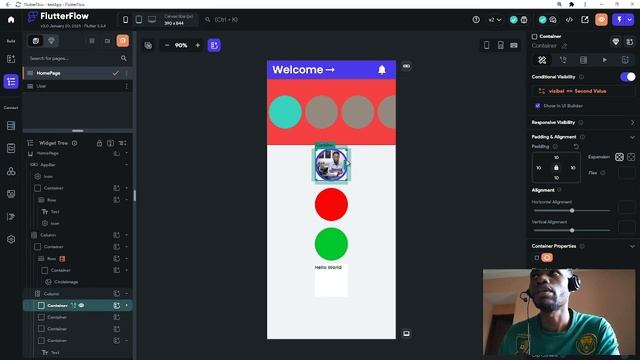The height and width of the screenshot is (360, 640).
Task: Collapse the Padding & Alignment section
Action: pos(632,137)
